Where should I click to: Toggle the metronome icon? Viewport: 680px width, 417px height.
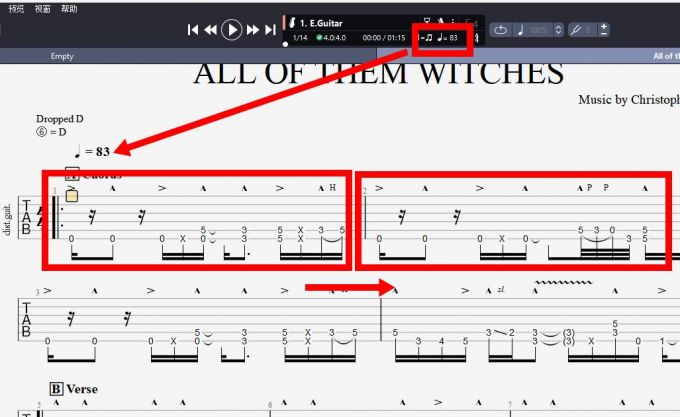point(441,20)
